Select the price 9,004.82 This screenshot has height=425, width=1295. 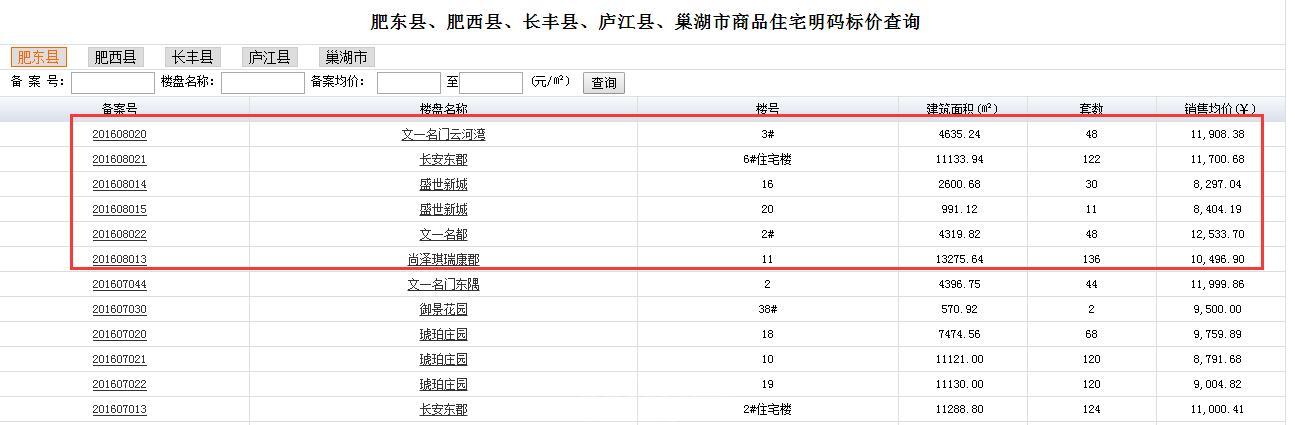pos(1217,385)
